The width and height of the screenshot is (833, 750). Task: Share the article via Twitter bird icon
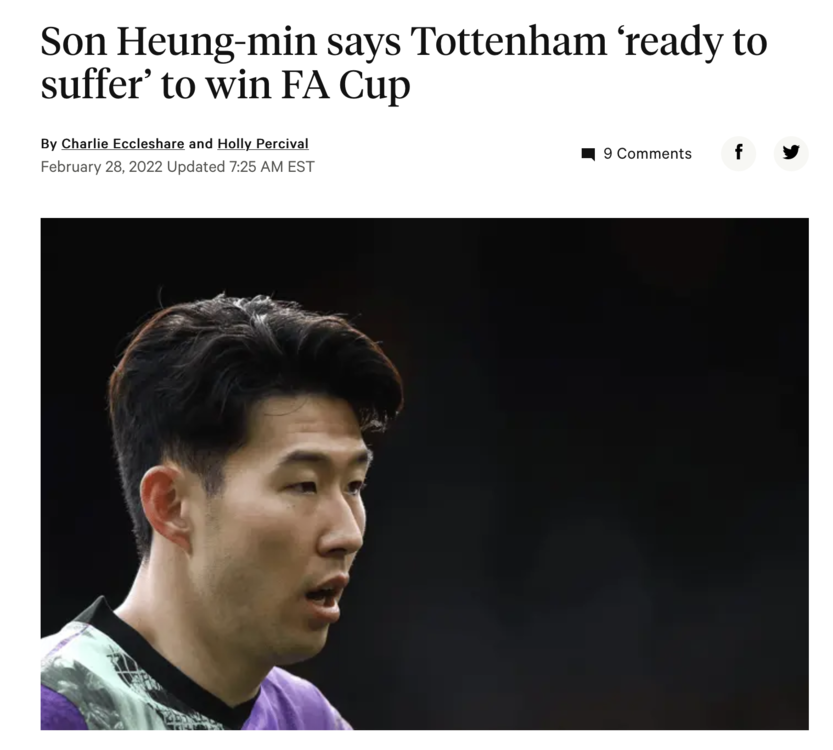point(790,154)
